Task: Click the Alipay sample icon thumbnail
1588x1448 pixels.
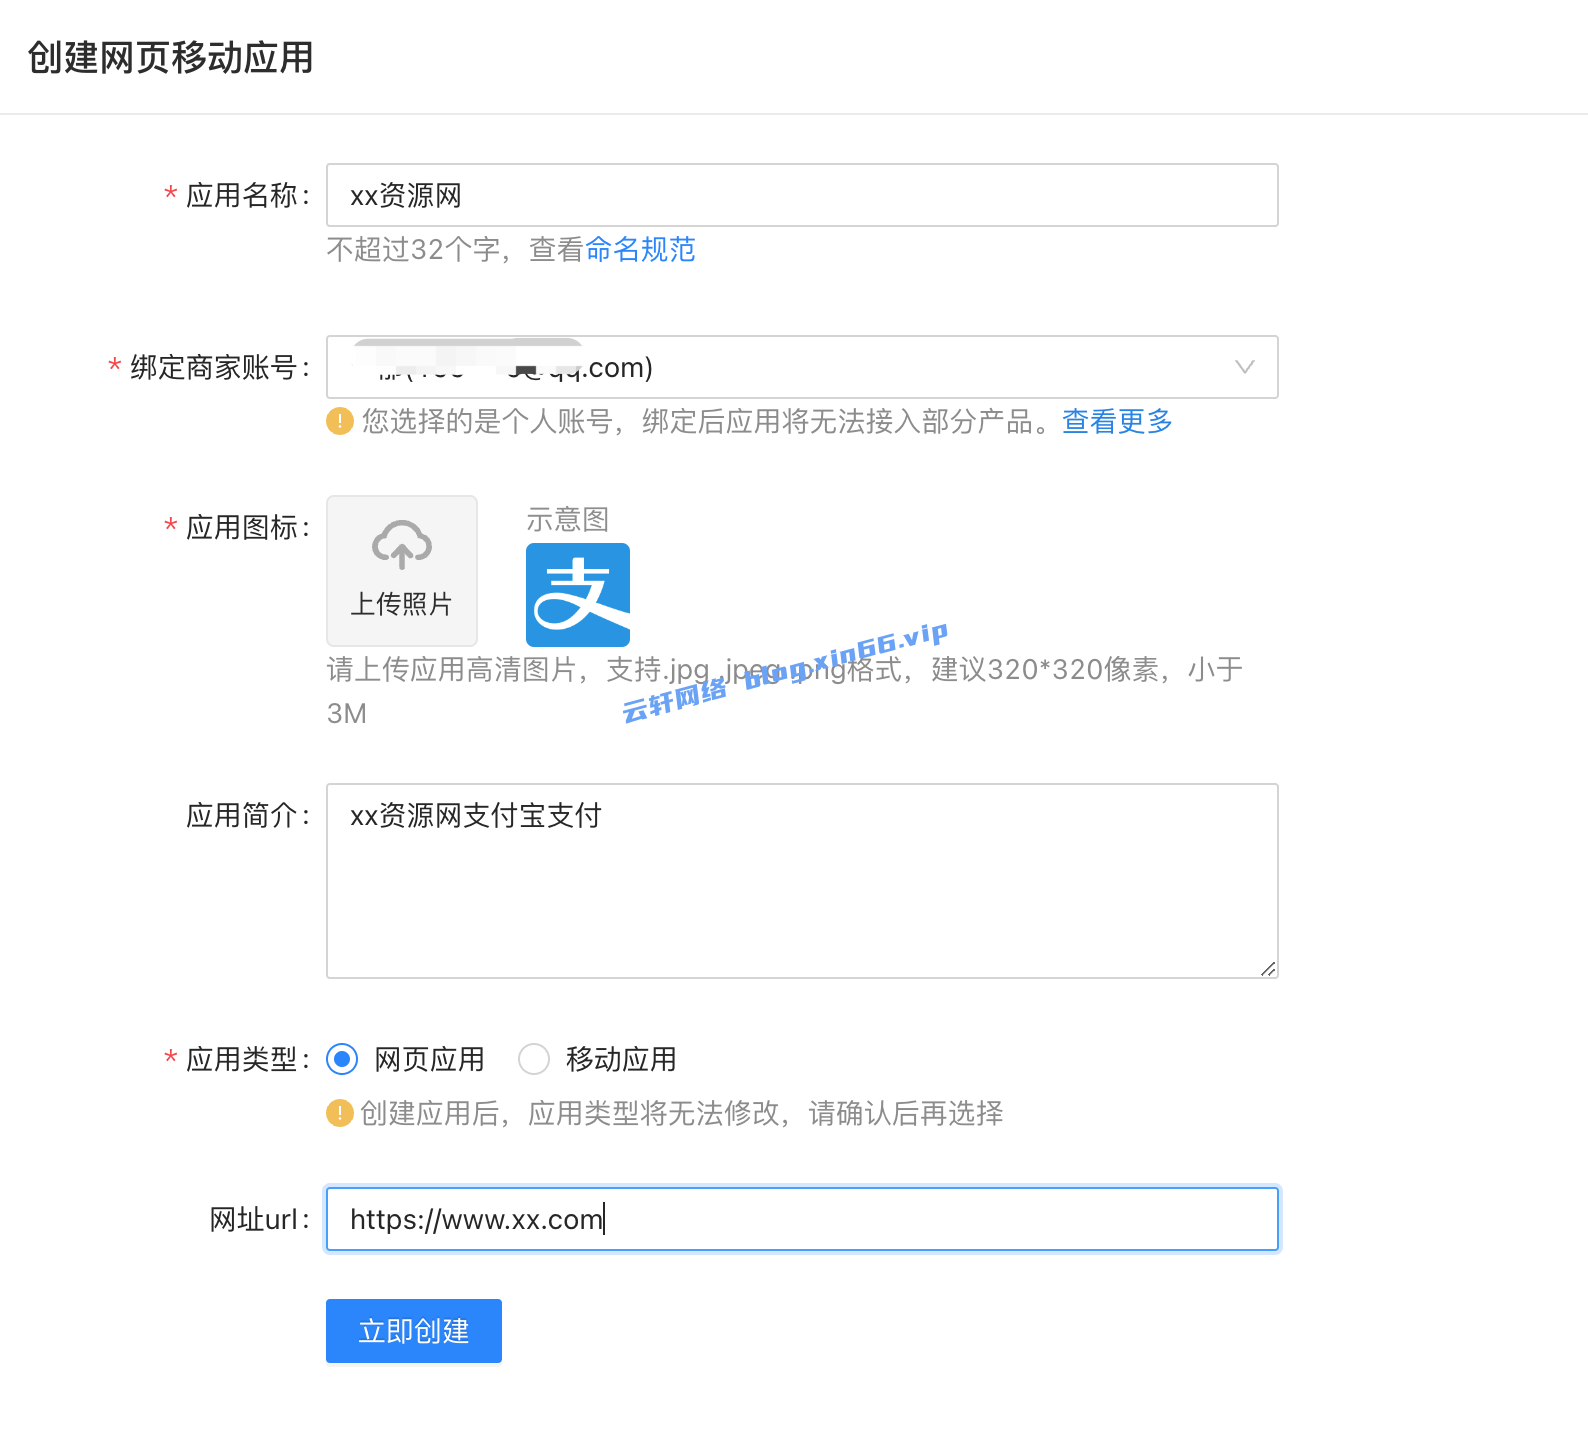Action: click(x=578, y=595)
